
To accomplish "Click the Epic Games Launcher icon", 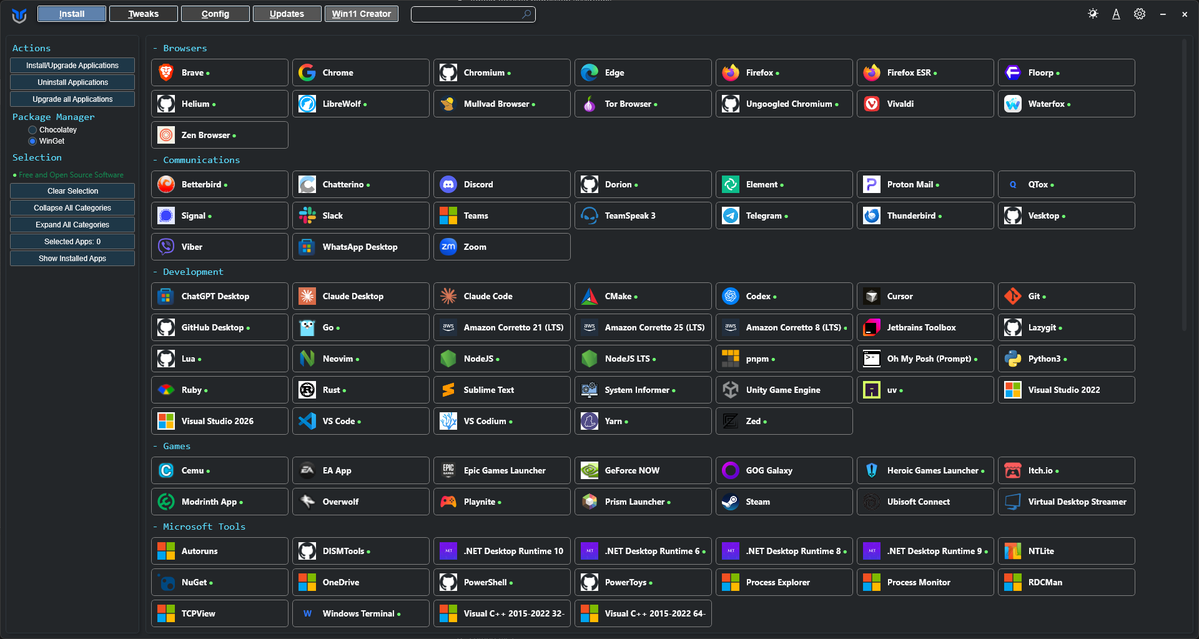I will 448,470.
